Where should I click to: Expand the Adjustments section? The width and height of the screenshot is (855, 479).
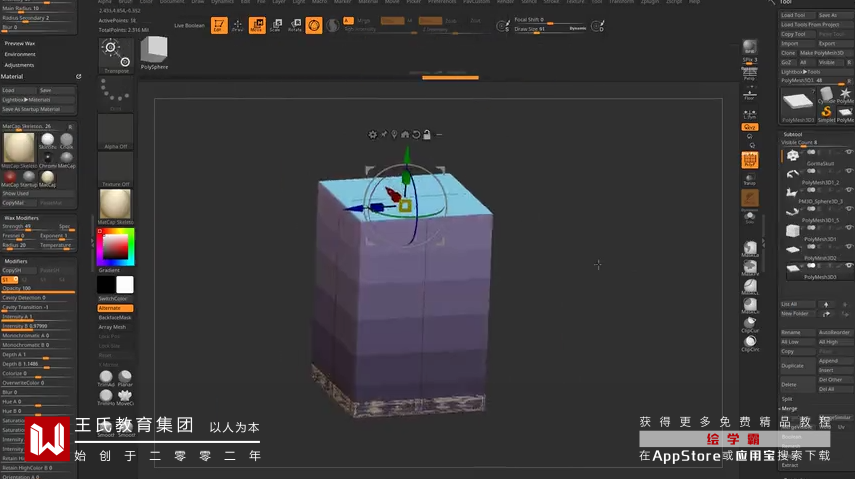[20, 65]
